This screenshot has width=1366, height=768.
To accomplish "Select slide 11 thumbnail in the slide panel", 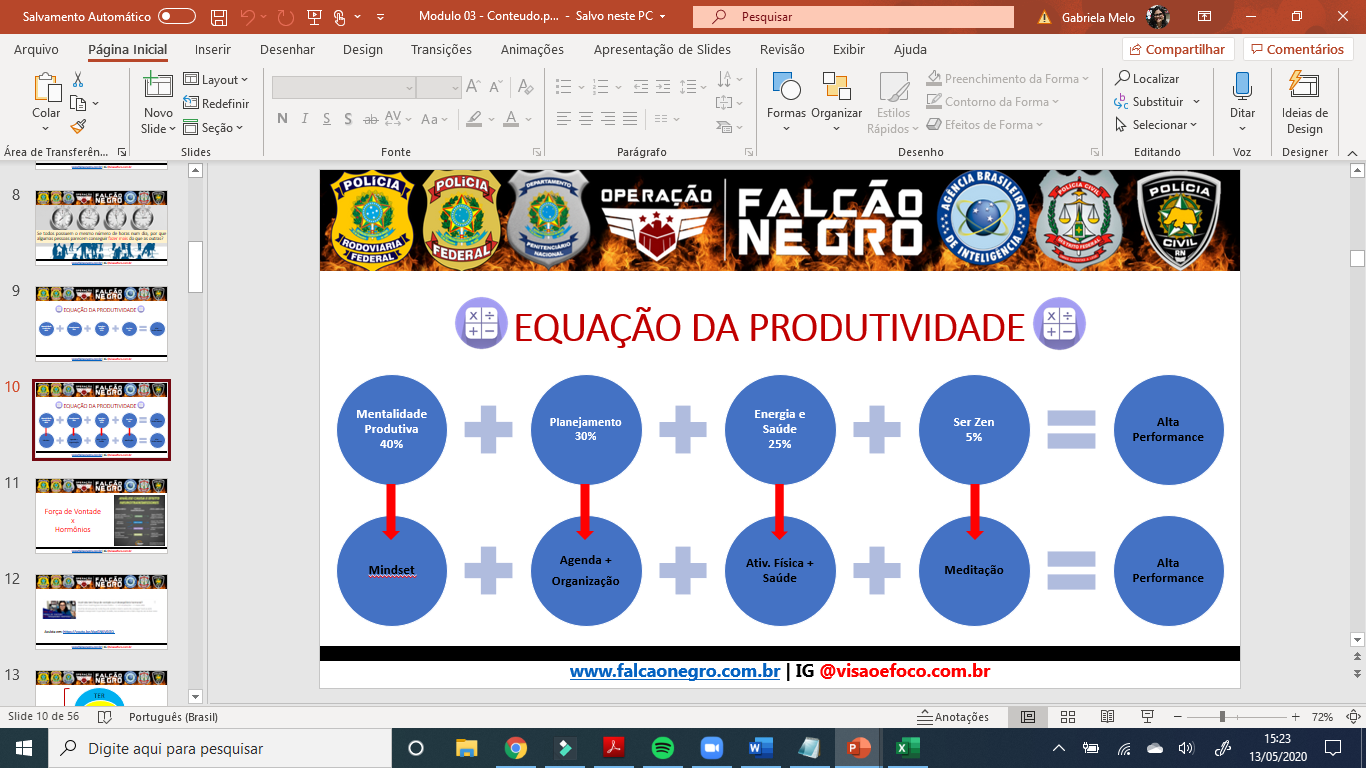I will (x=101, y=517).
